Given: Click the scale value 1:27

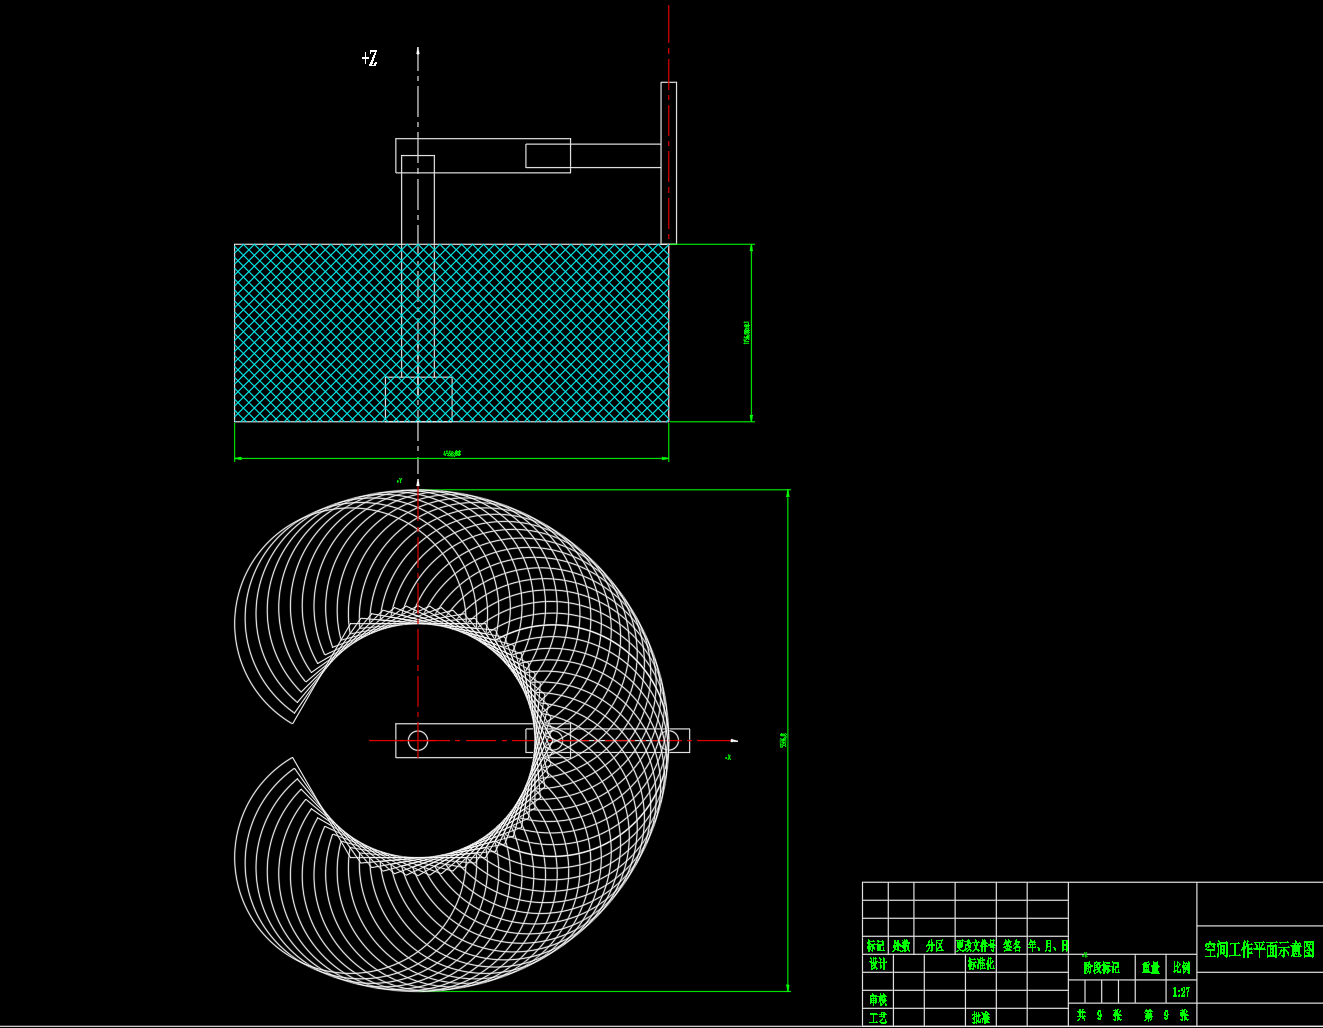Looking at the screenshot, I should (x=1181, y=993).
